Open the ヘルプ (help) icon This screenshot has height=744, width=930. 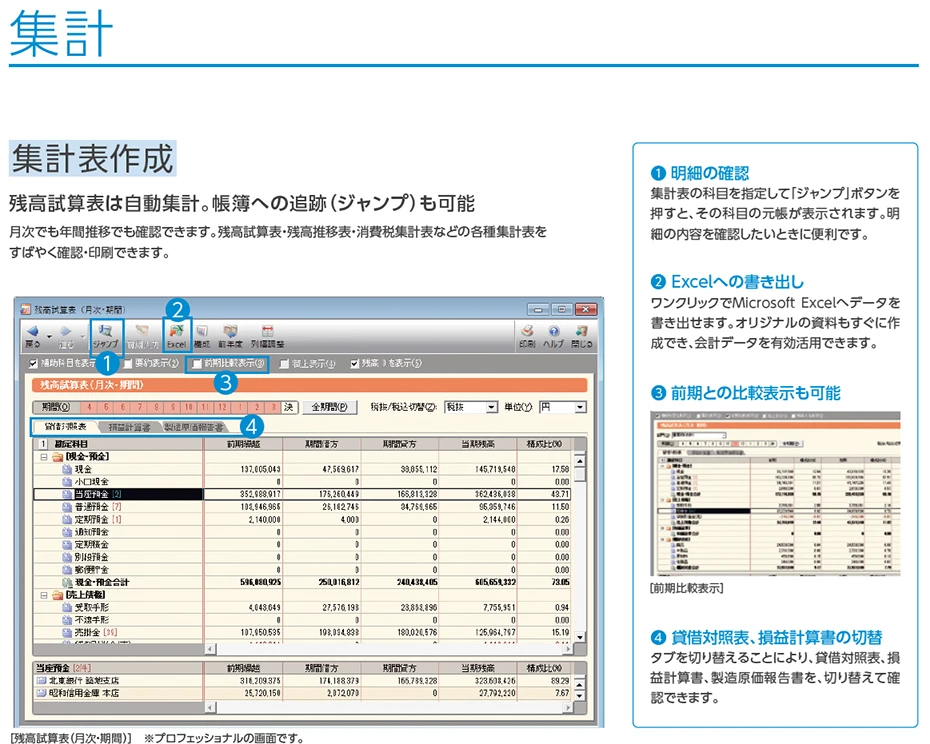coord(553,334)
